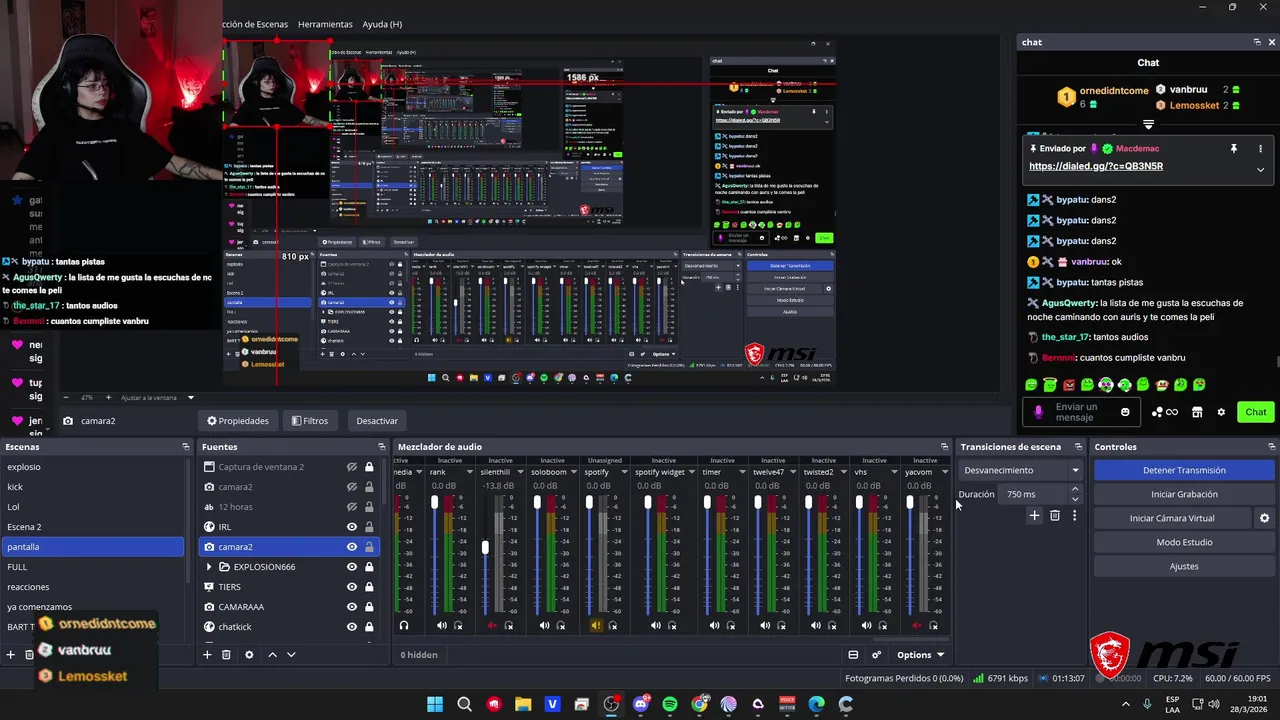Open chat shop icon
Image resolution: width=1280 pixels, height=720 pixels.
pos(1197,412)
